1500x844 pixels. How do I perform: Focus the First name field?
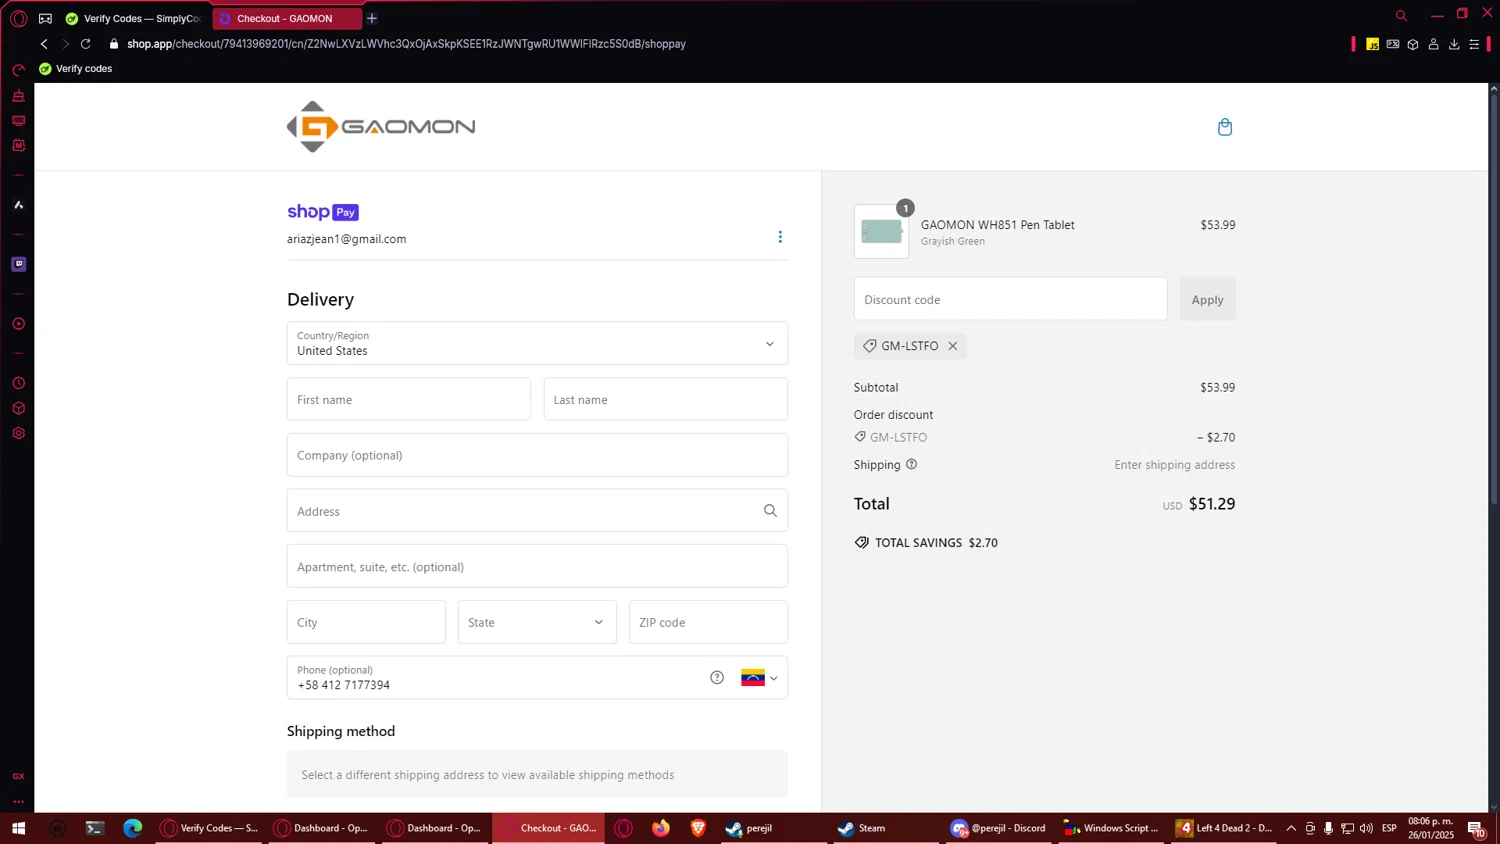(409, 399)
